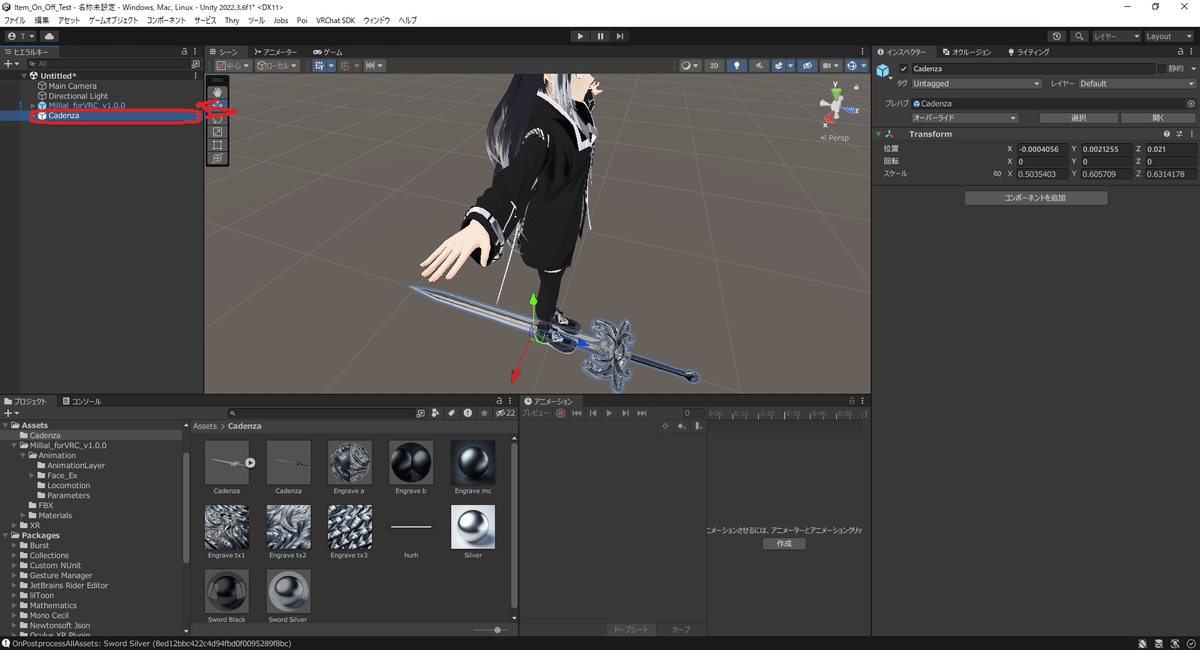
Task: Select the Silver material thumbnail
Action: (x=473, y=527)
